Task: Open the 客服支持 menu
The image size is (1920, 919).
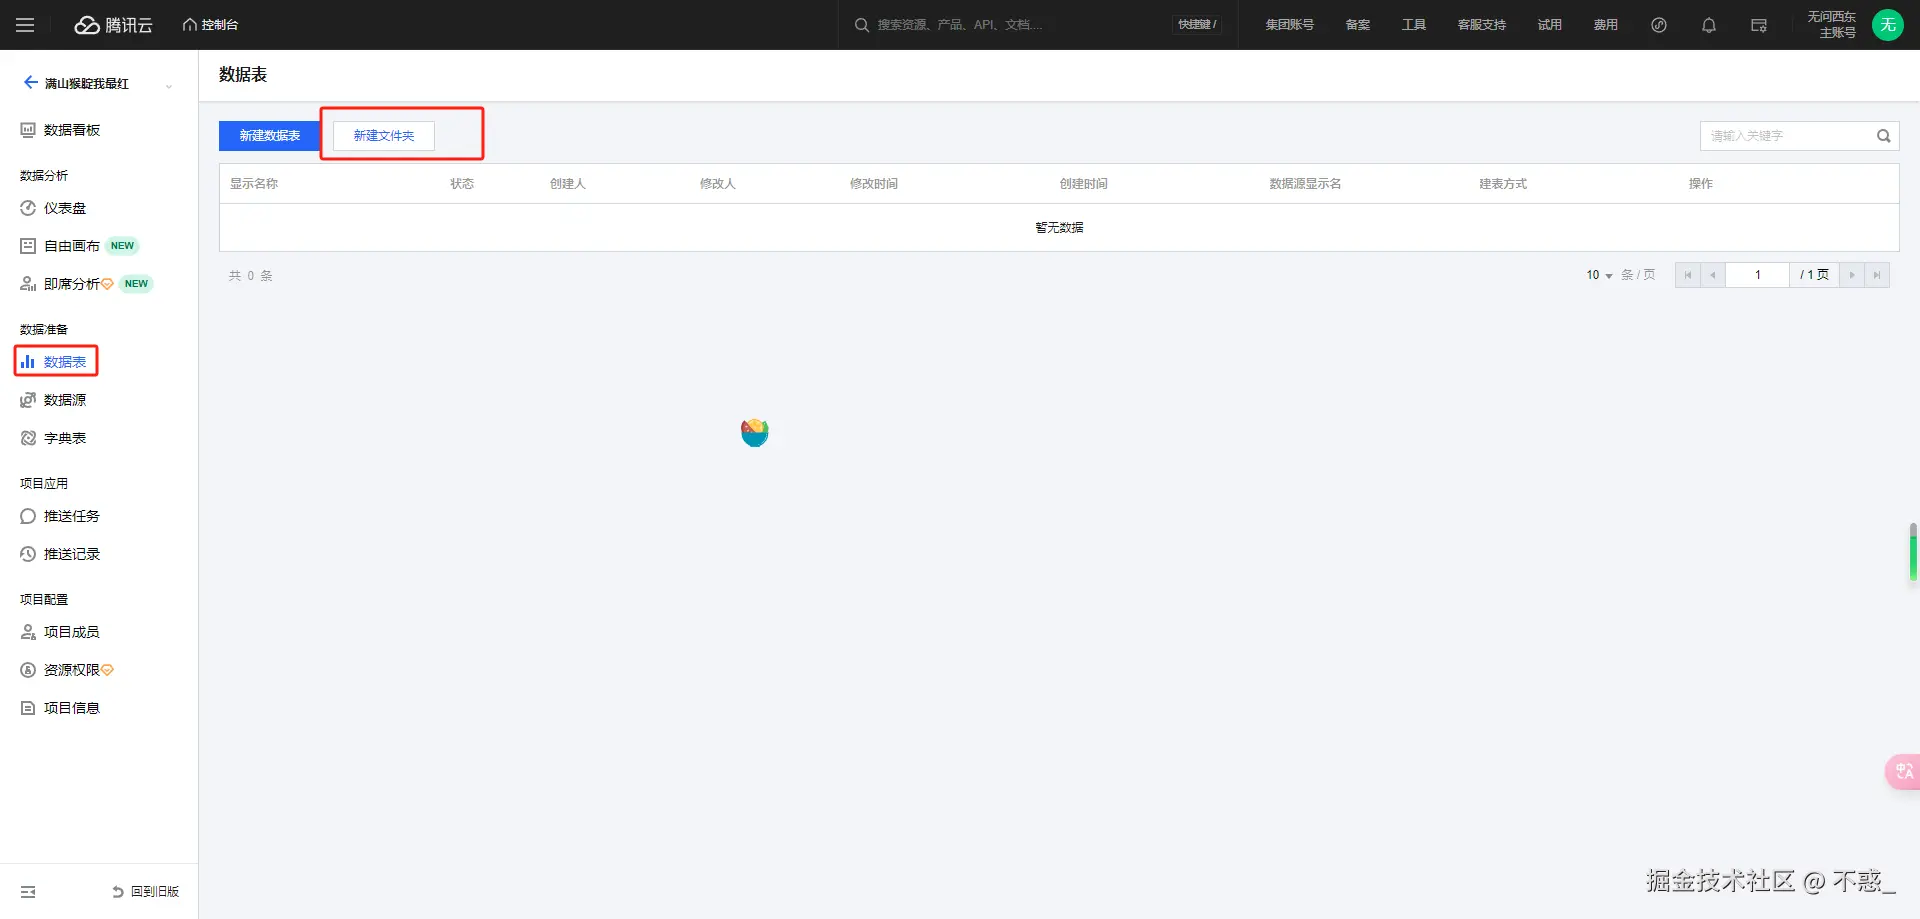Action: coord(1481,25)
